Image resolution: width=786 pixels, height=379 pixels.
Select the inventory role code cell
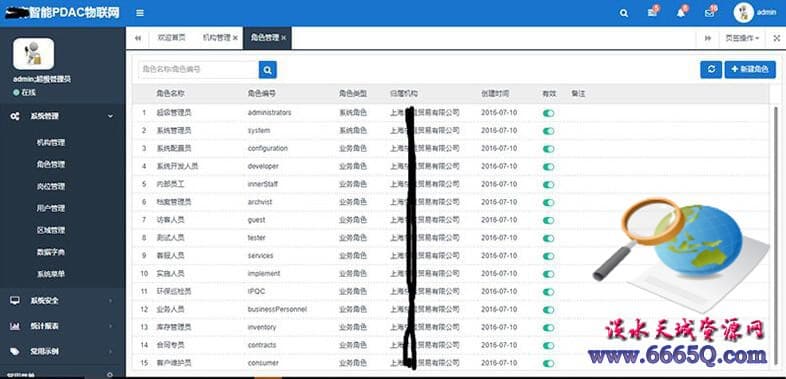click(x=262, y=327)
